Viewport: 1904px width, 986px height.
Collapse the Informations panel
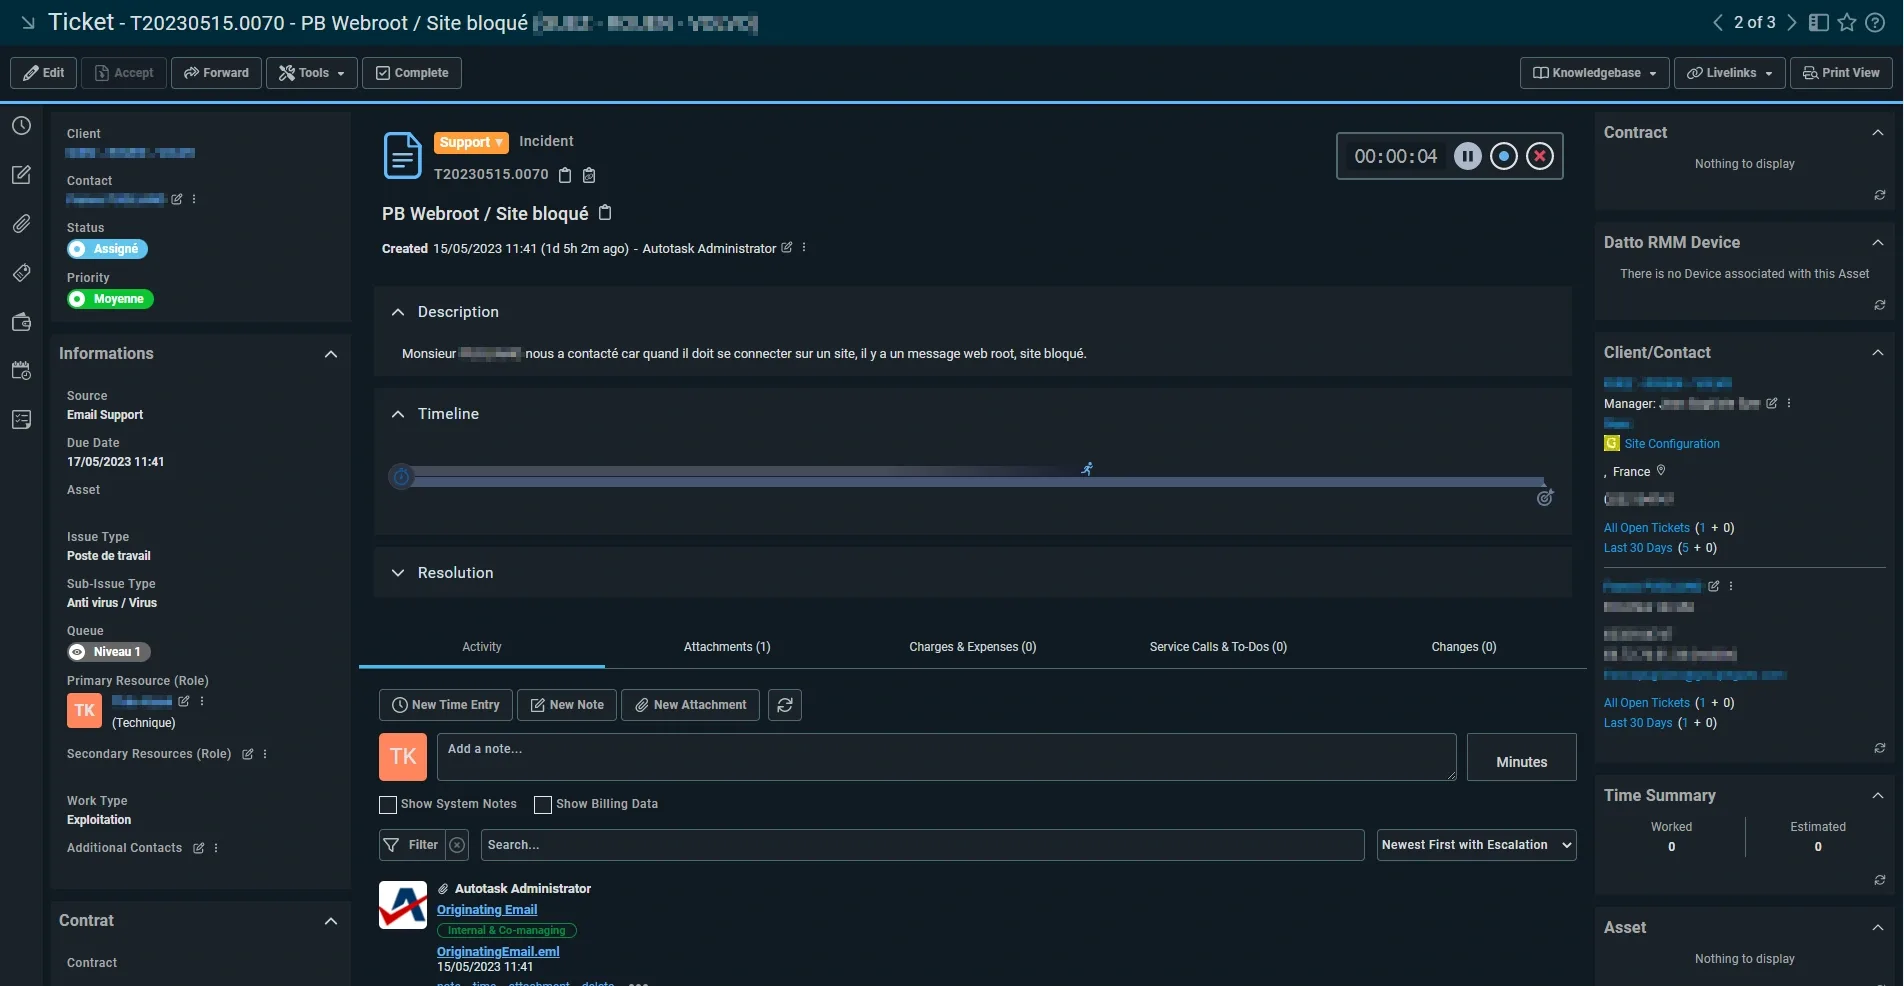(331, 354)
